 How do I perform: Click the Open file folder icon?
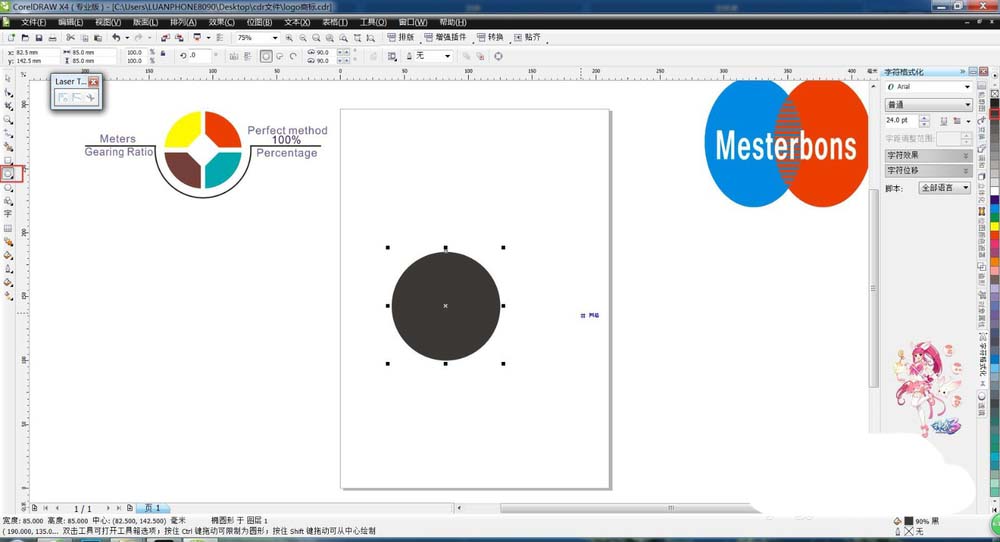tap(25, 38)
